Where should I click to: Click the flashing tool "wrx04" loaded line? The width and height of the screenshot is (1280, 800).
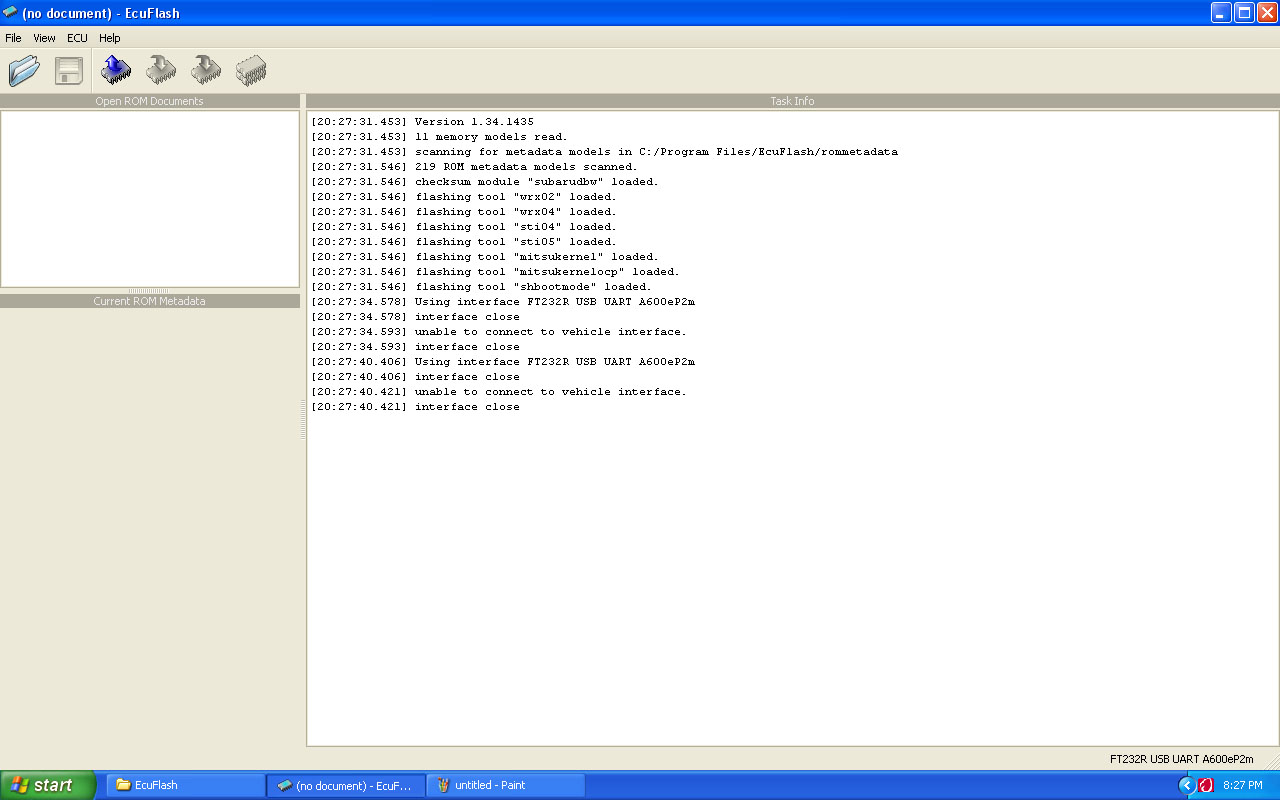tap(464, 212)
